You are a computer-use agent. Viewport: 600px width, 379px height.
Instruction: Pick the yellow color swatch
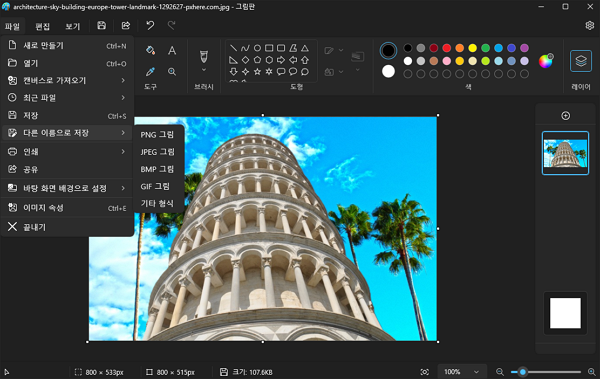coord(473,48)
